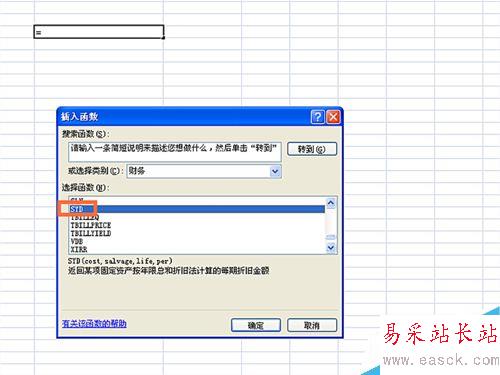500x375 pixels.
Task: Click the function list scrollbar thumb
Action: (x=331, y=237)
